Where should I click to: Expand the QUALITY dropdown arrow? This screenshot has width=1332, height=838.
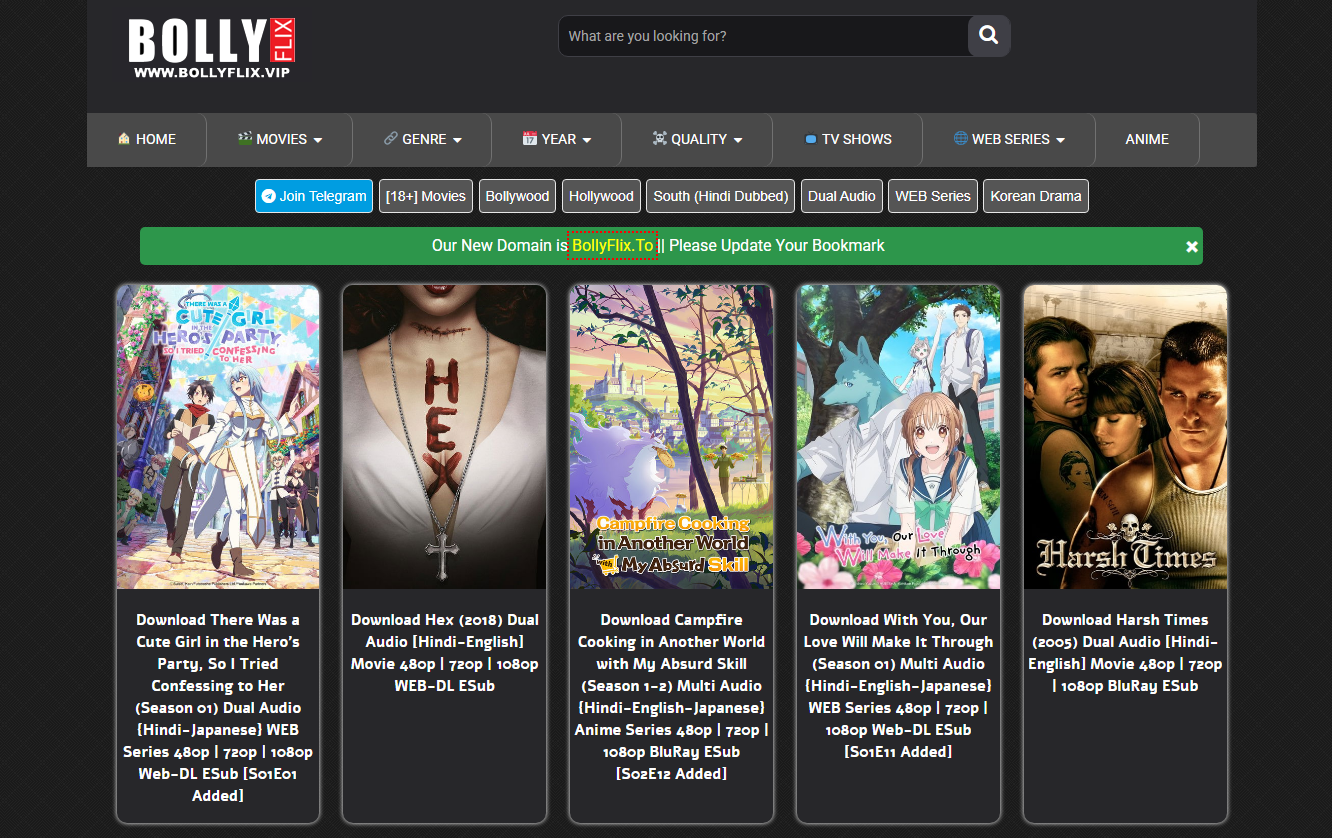pos(738,140)
